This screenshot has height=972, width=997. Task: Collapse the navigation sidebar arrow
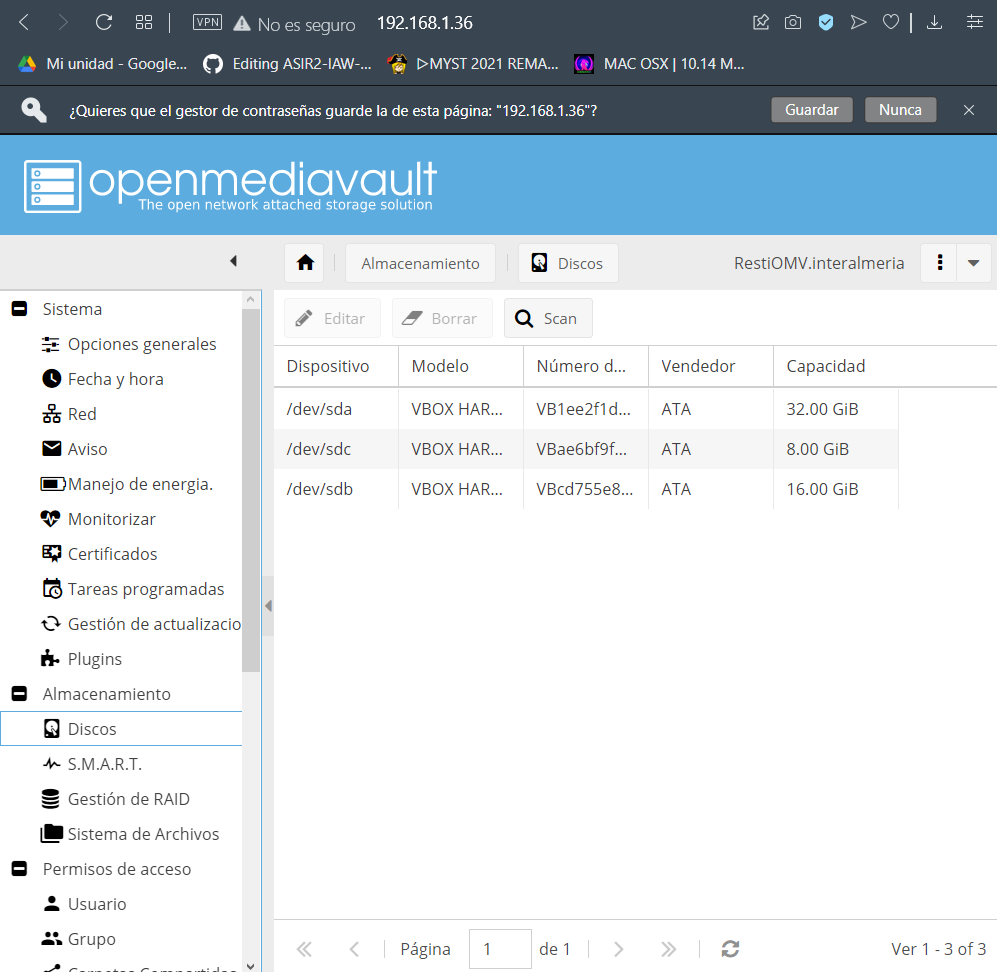coord(233,261)
